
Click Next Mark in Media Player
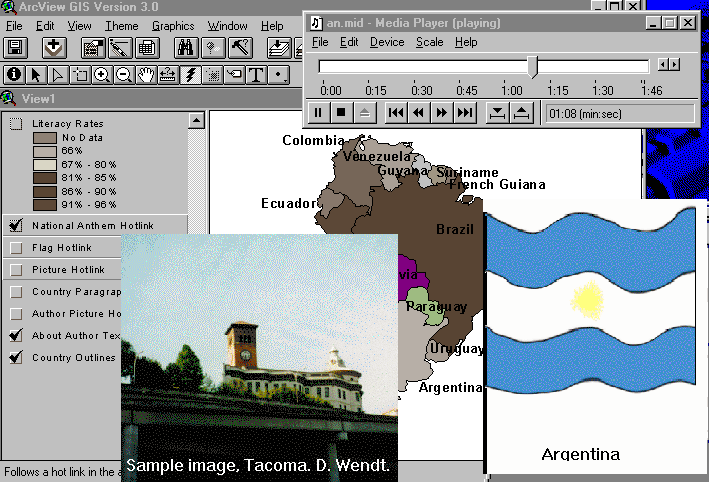(x=465, y=113)
